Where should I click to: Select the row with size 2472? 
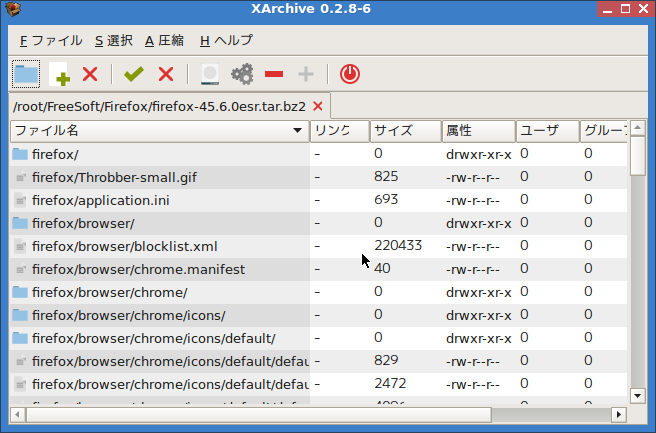(318, 384)
